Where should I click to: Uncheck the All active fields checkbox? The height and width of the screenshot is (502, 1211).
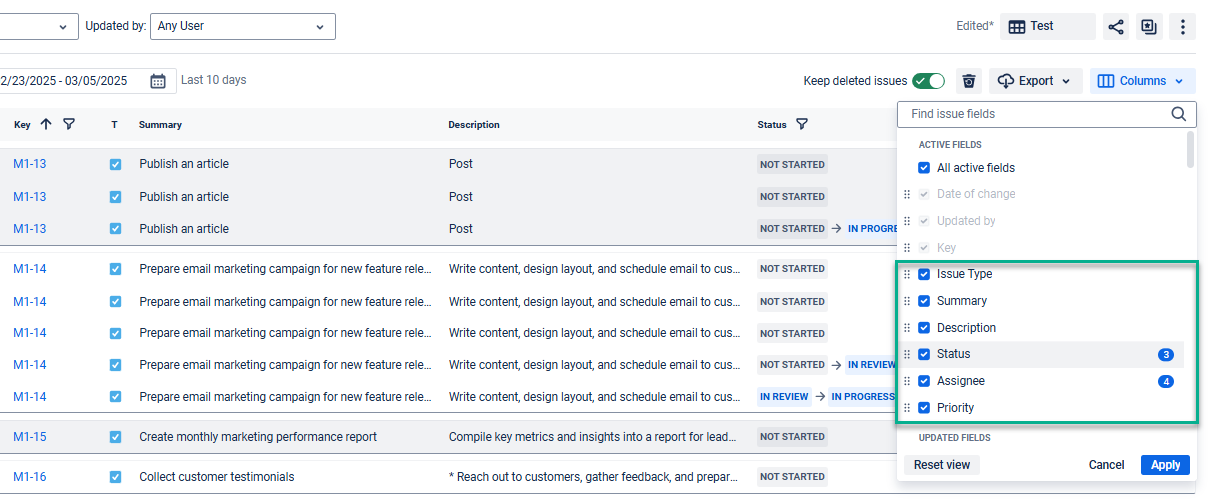924,168
